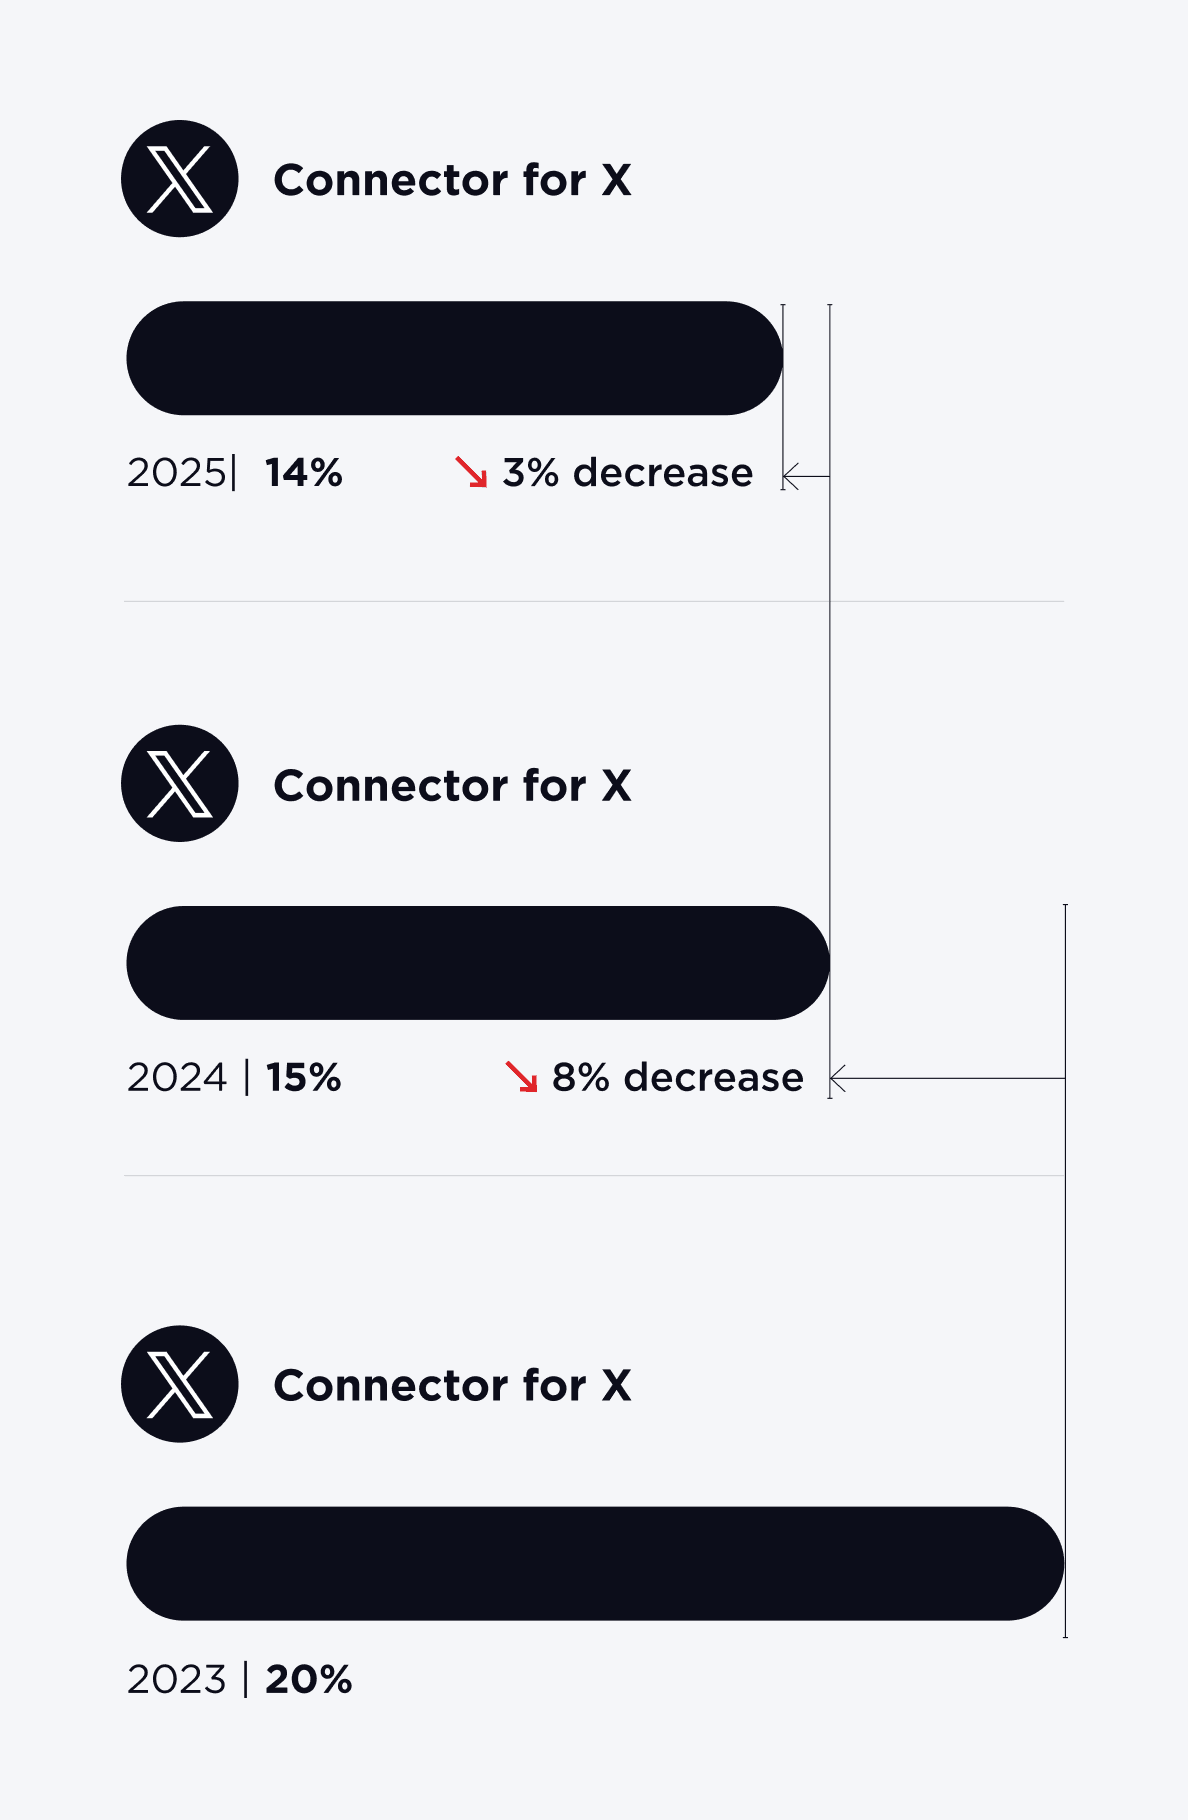1188x1820 pixels.
Task: Select the 2024 black progress bar
Action: click(x=478, y=963)
